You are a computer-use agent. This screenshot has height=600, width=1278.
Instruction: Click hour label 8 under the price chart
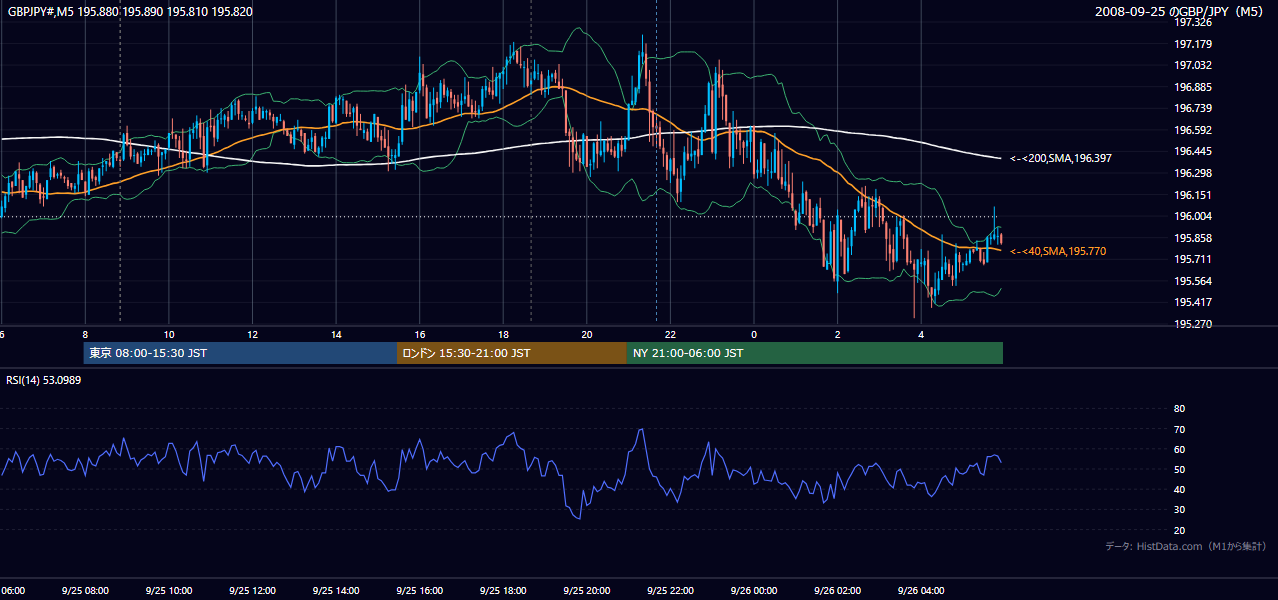tap(85, 334)
